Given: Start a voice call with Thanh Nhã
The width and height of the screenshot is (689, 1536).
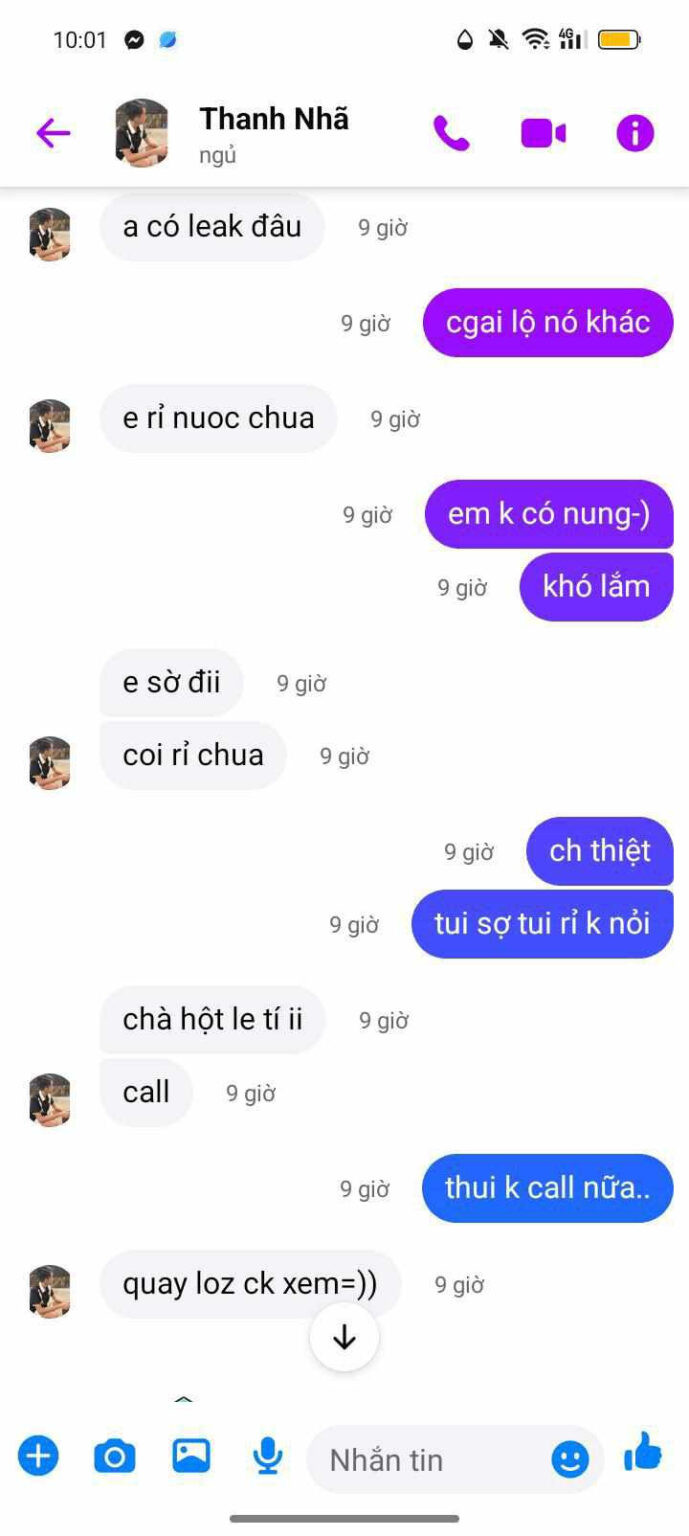Looking at the screenshot, I should tap(451, 133).
